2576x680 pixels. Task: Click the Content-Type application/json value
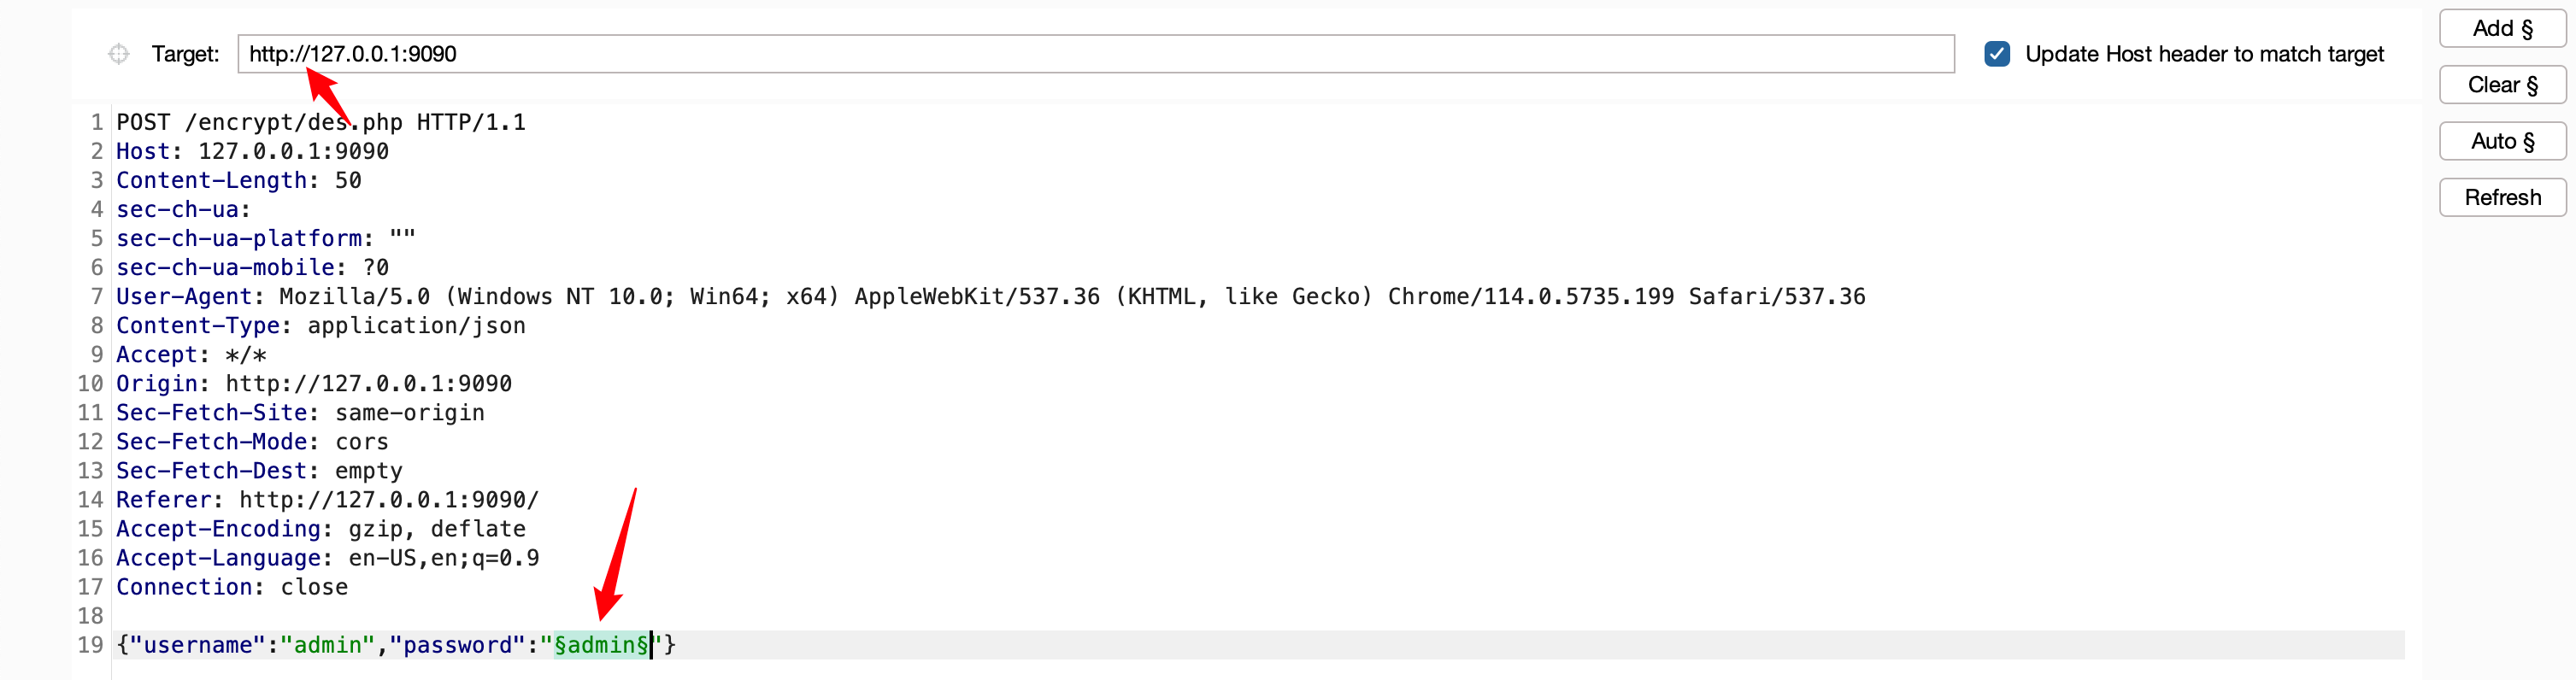pos(416,325)
